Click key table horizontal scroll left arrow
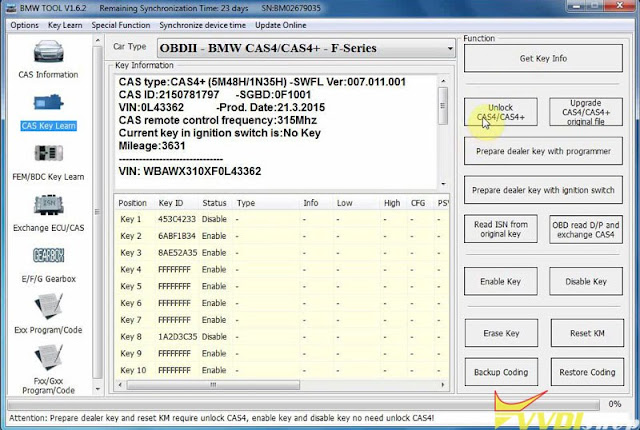640x430 pixels. [120, 385]
